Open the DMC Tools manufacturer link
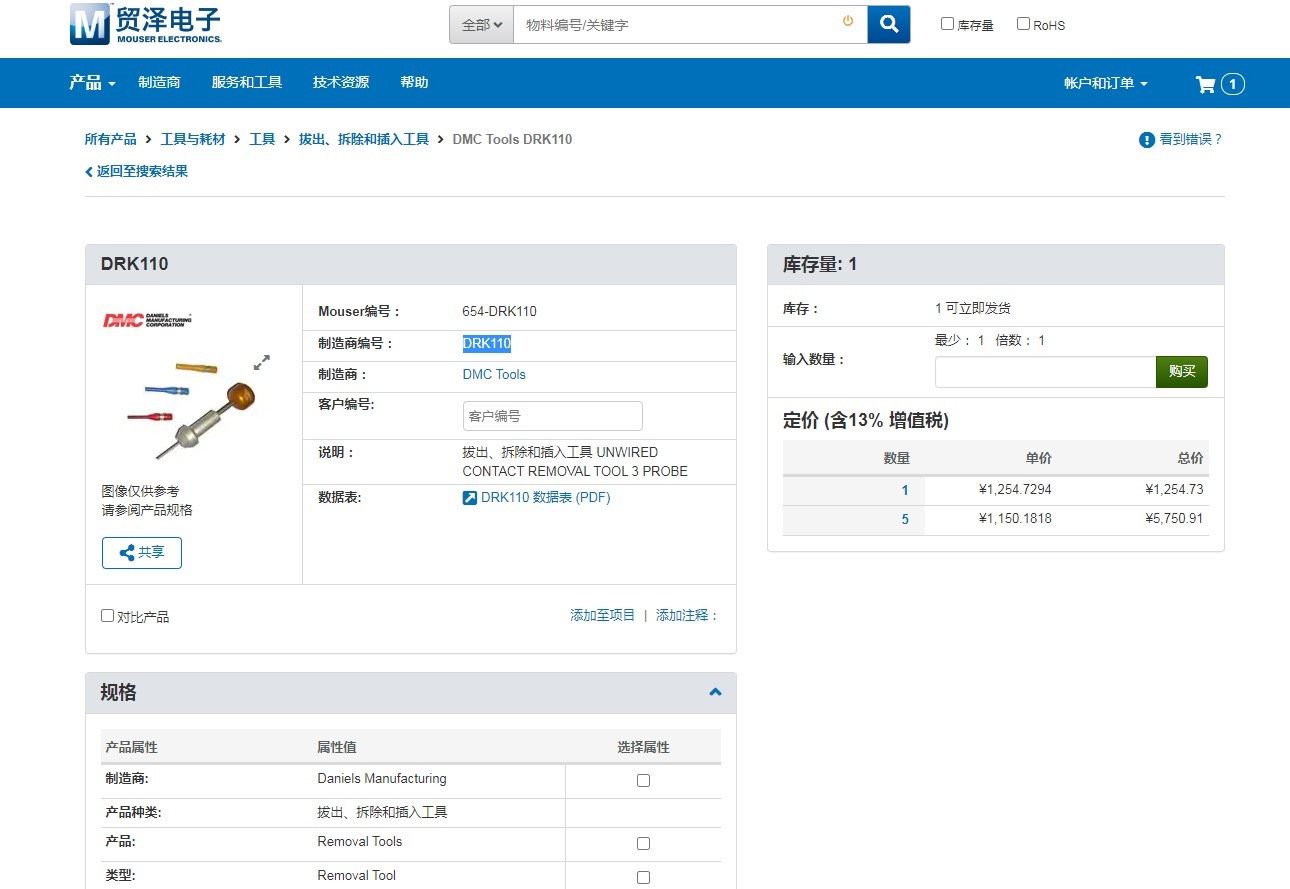Screen dimensions: 1290x889 click(494, 375)
